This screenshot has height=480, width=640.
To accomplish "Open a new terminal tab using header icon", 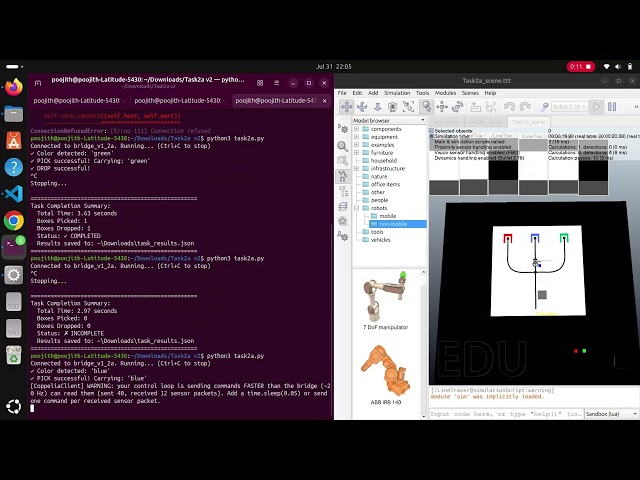I will pyautogui.click(x=38, y=83).
